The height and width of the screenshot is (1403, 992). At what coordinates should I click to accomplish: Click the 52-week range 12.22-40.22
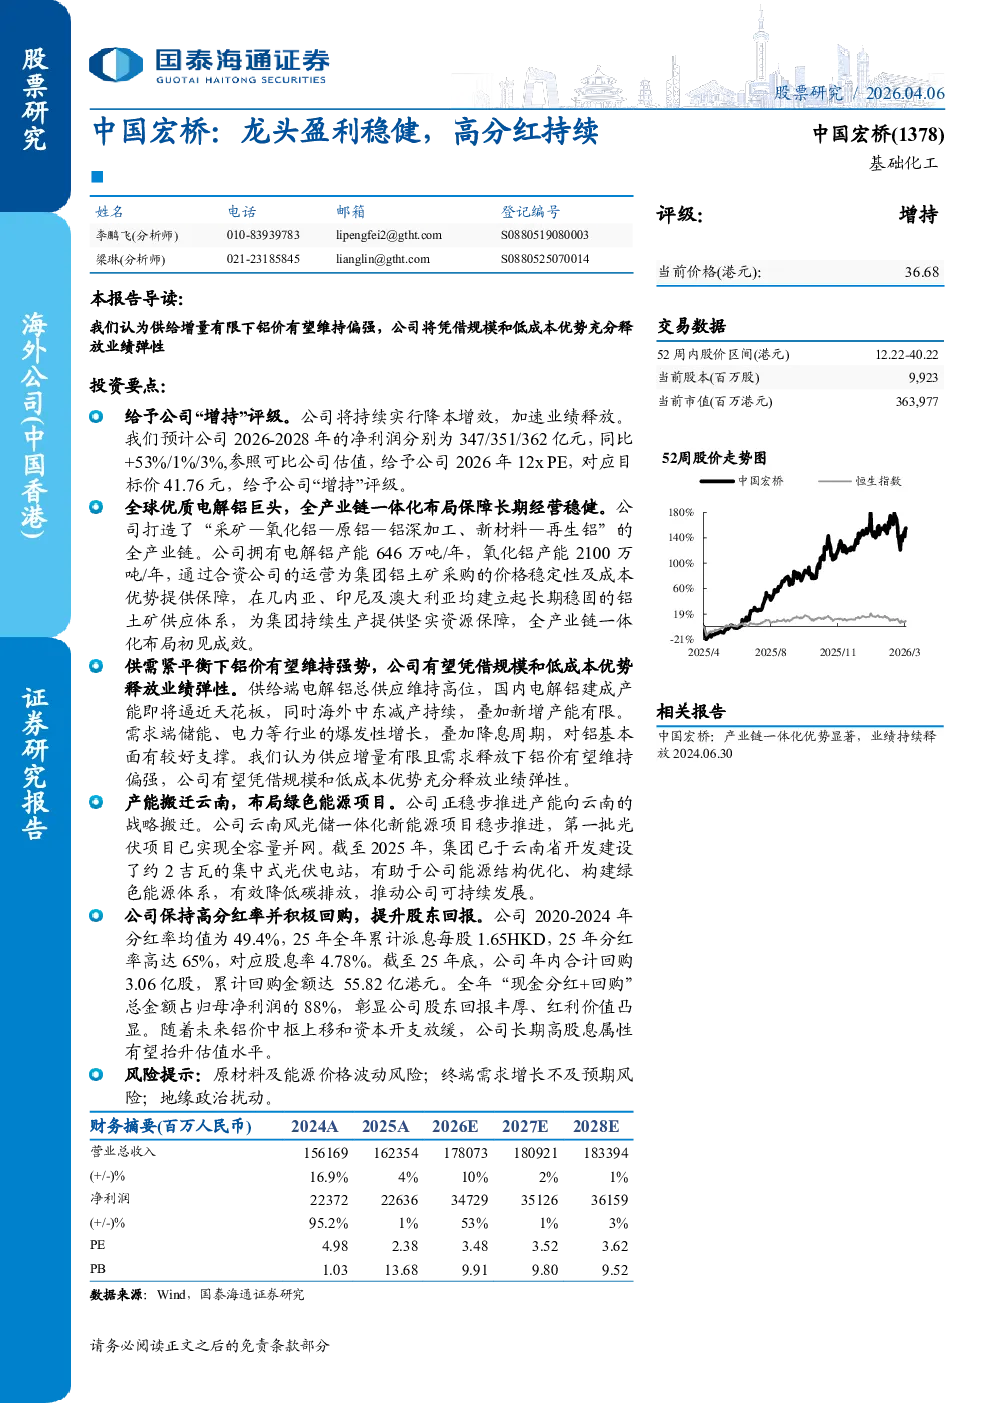coord(907,355)
